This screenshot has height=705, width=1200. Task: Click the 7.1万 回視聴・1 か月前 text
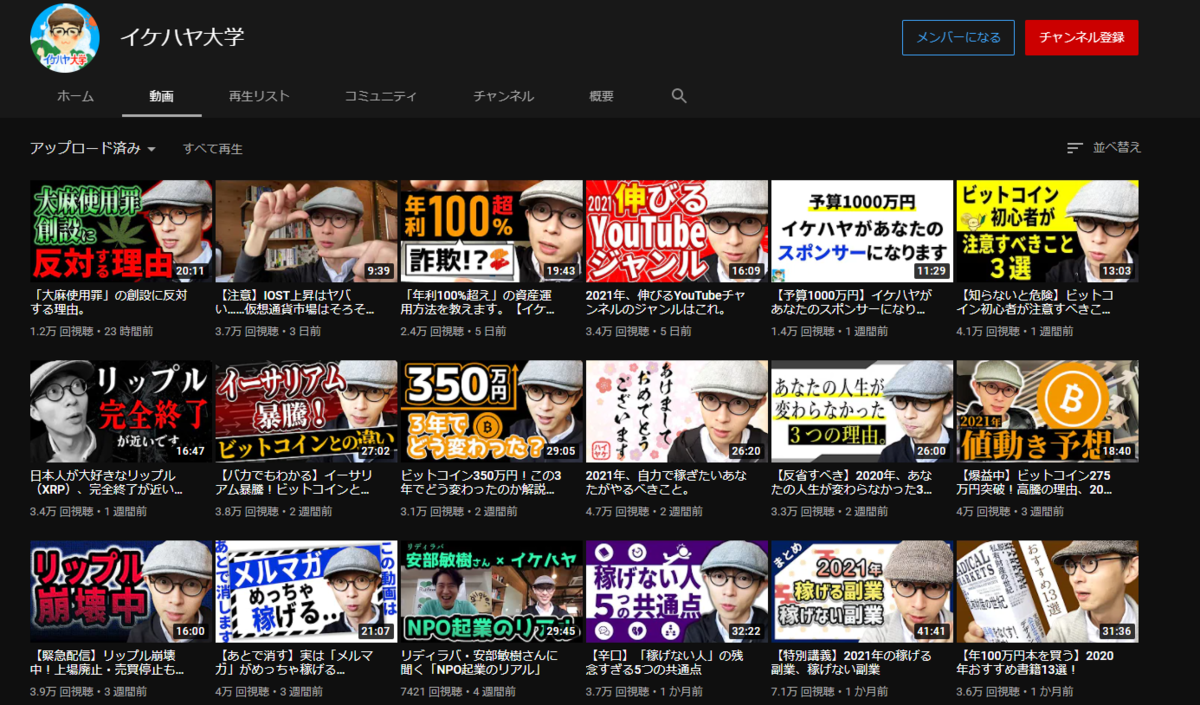[830, 690]
